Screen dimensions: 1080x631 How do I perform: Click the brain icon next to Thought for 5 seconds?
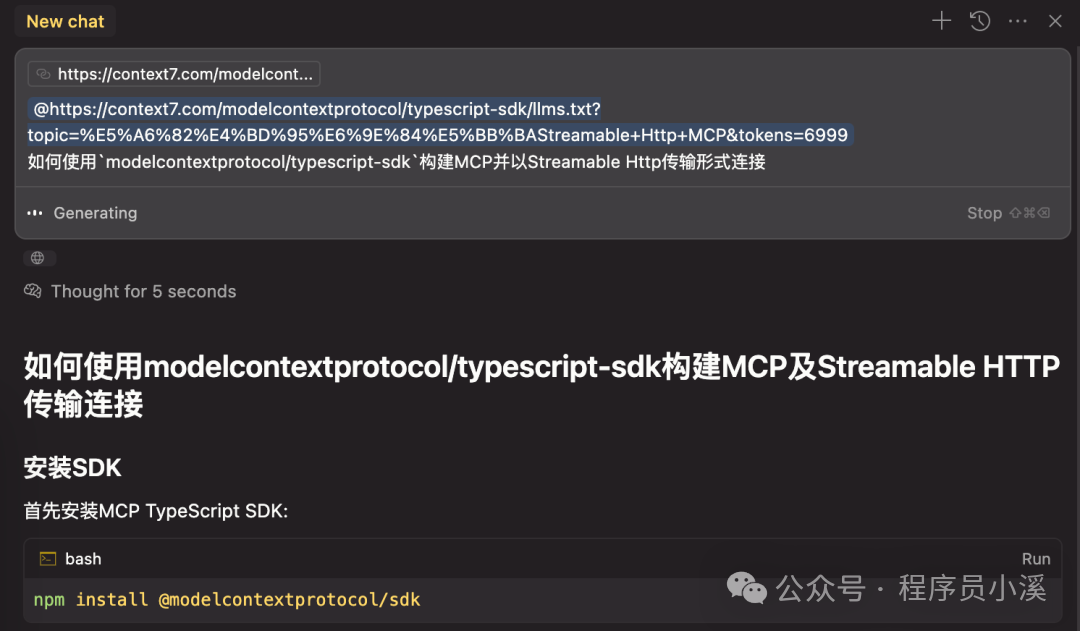point(32,291)
